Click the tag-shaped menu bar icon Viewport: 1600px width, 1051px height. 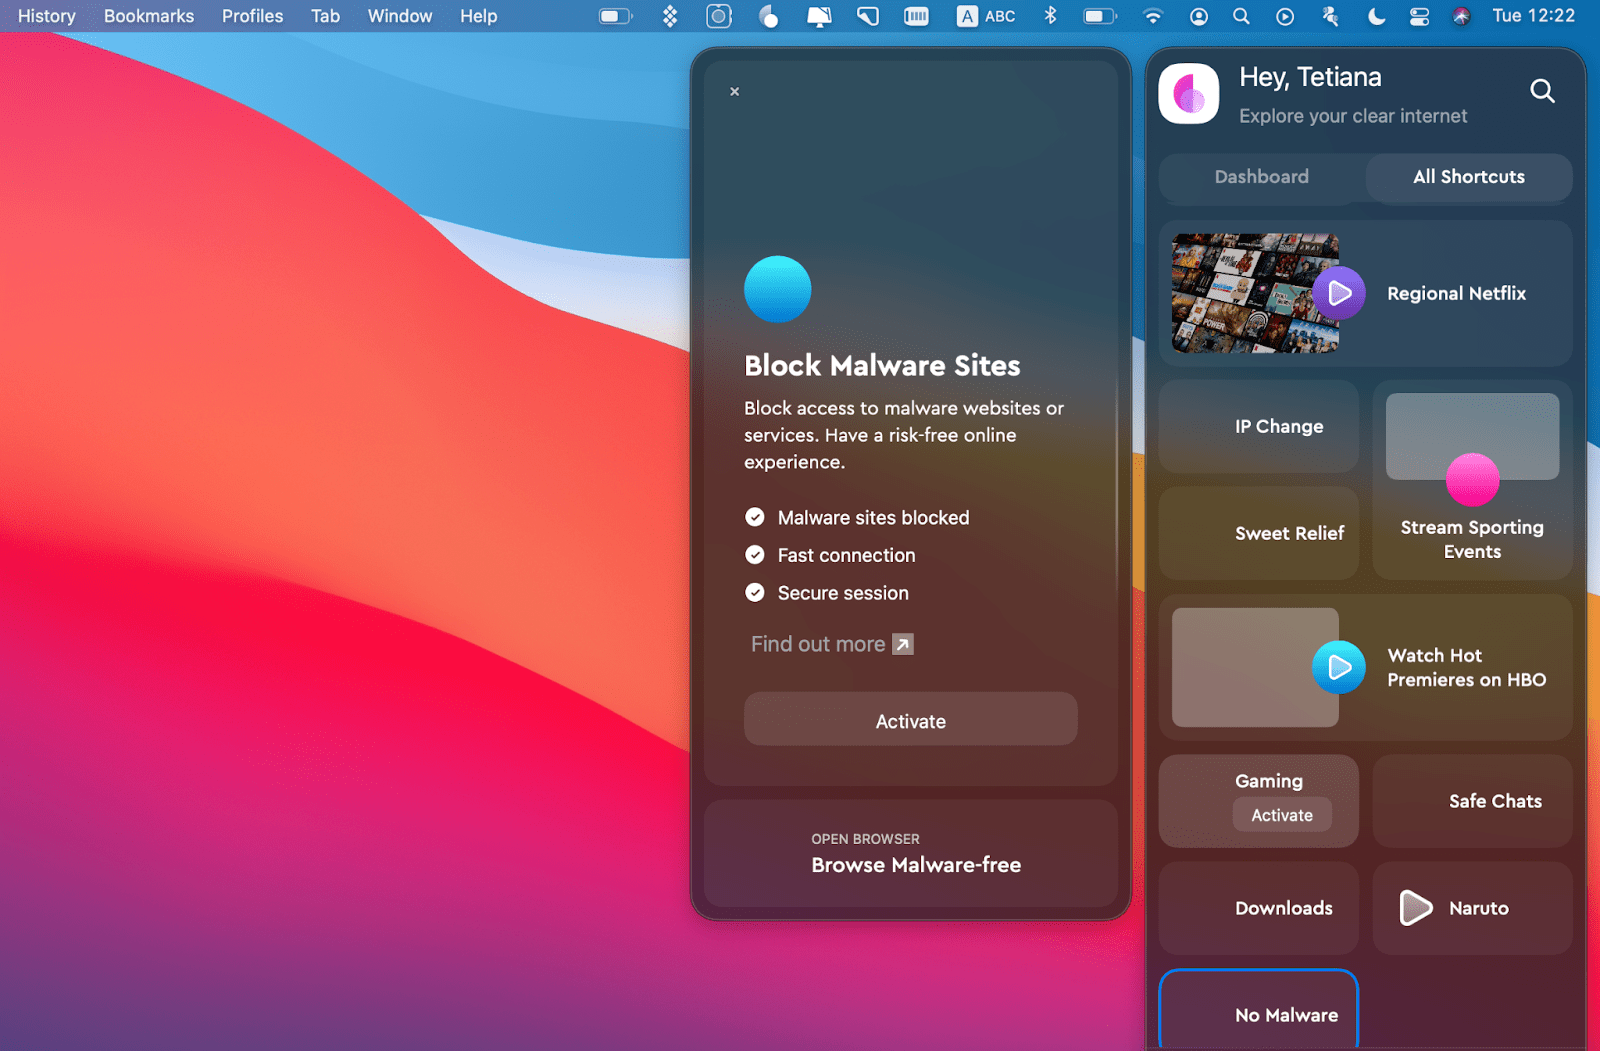[868, 16]
